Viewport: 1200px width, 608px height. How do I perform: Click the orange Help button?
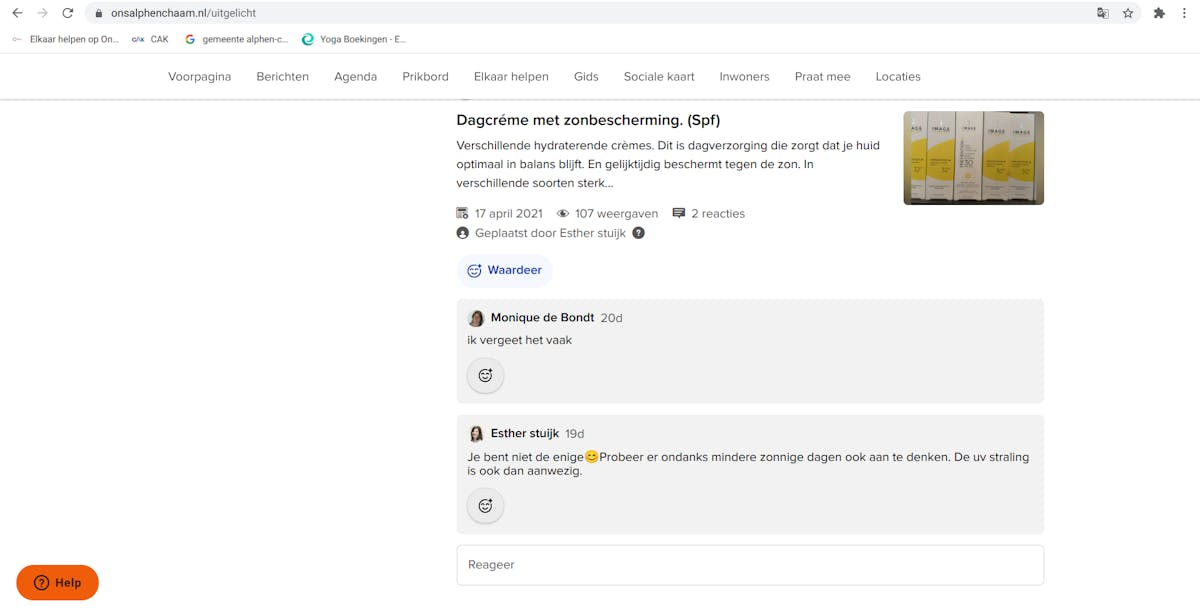click(57, 583)
